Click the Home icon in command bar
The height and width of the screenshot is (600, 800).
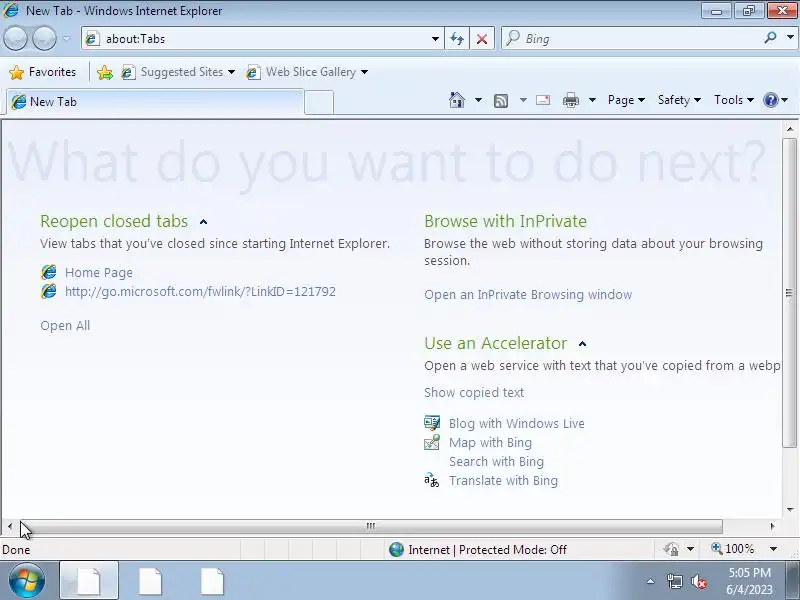point(457,100)
